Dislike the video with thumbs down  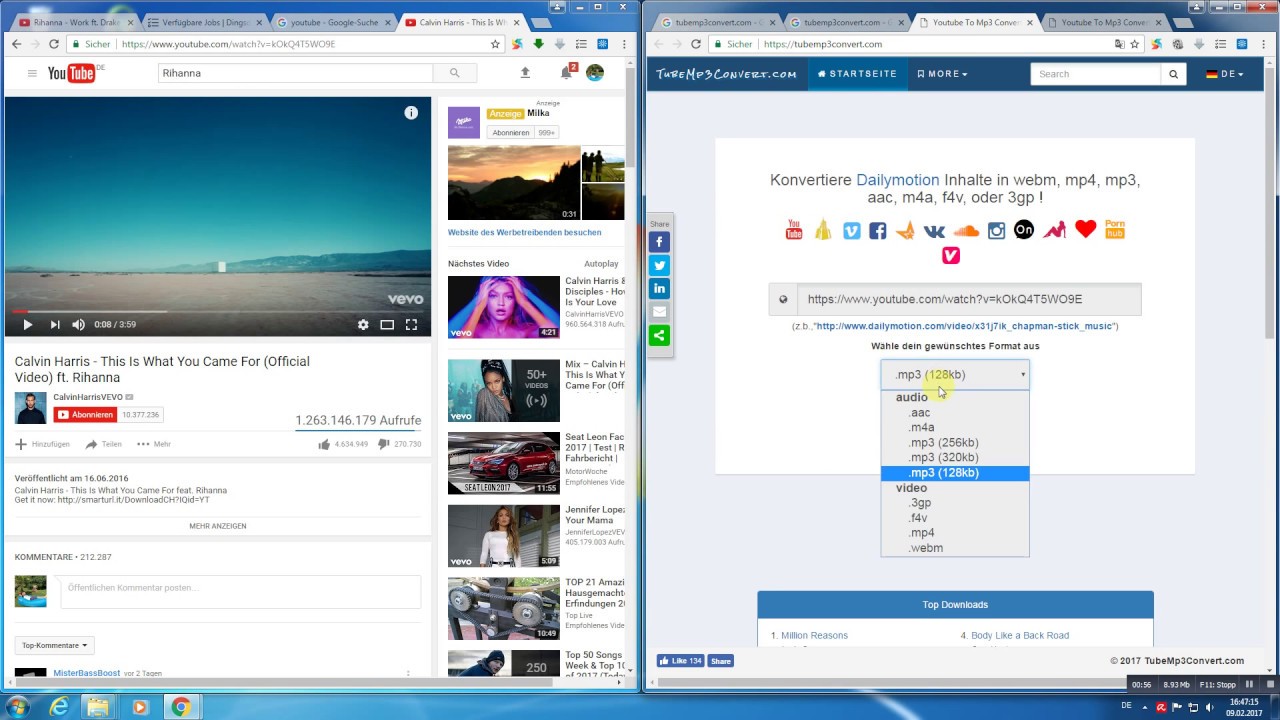point(384,444)
